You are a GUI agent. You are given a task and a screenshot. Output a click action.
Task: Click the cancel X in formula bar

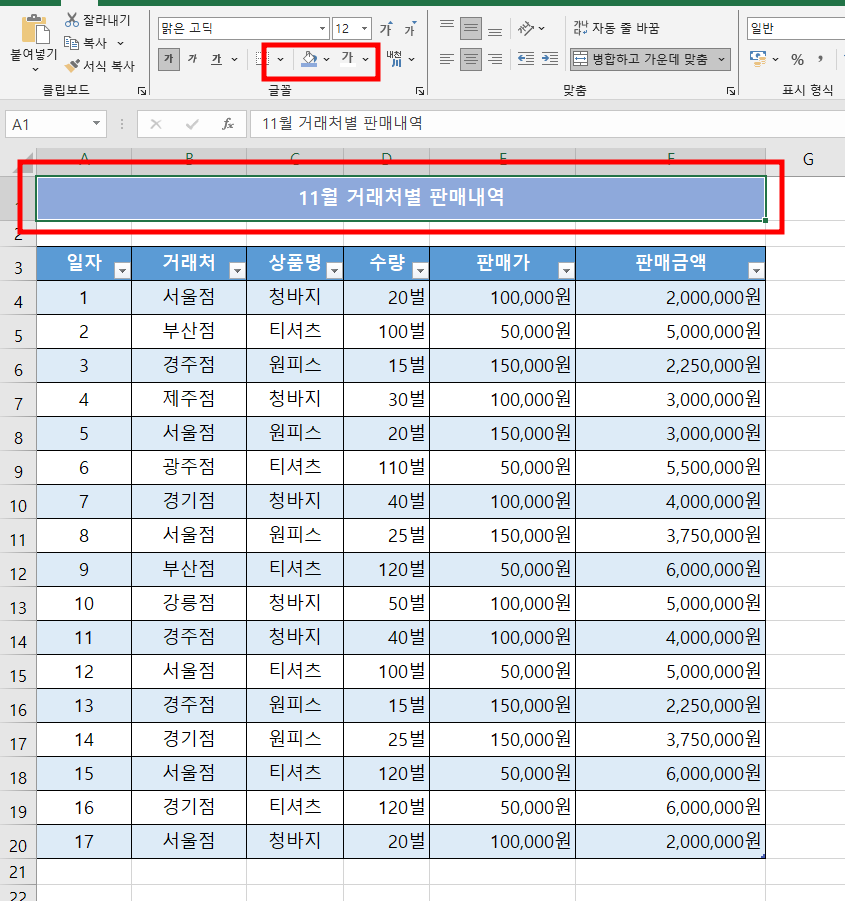(156, 124)
